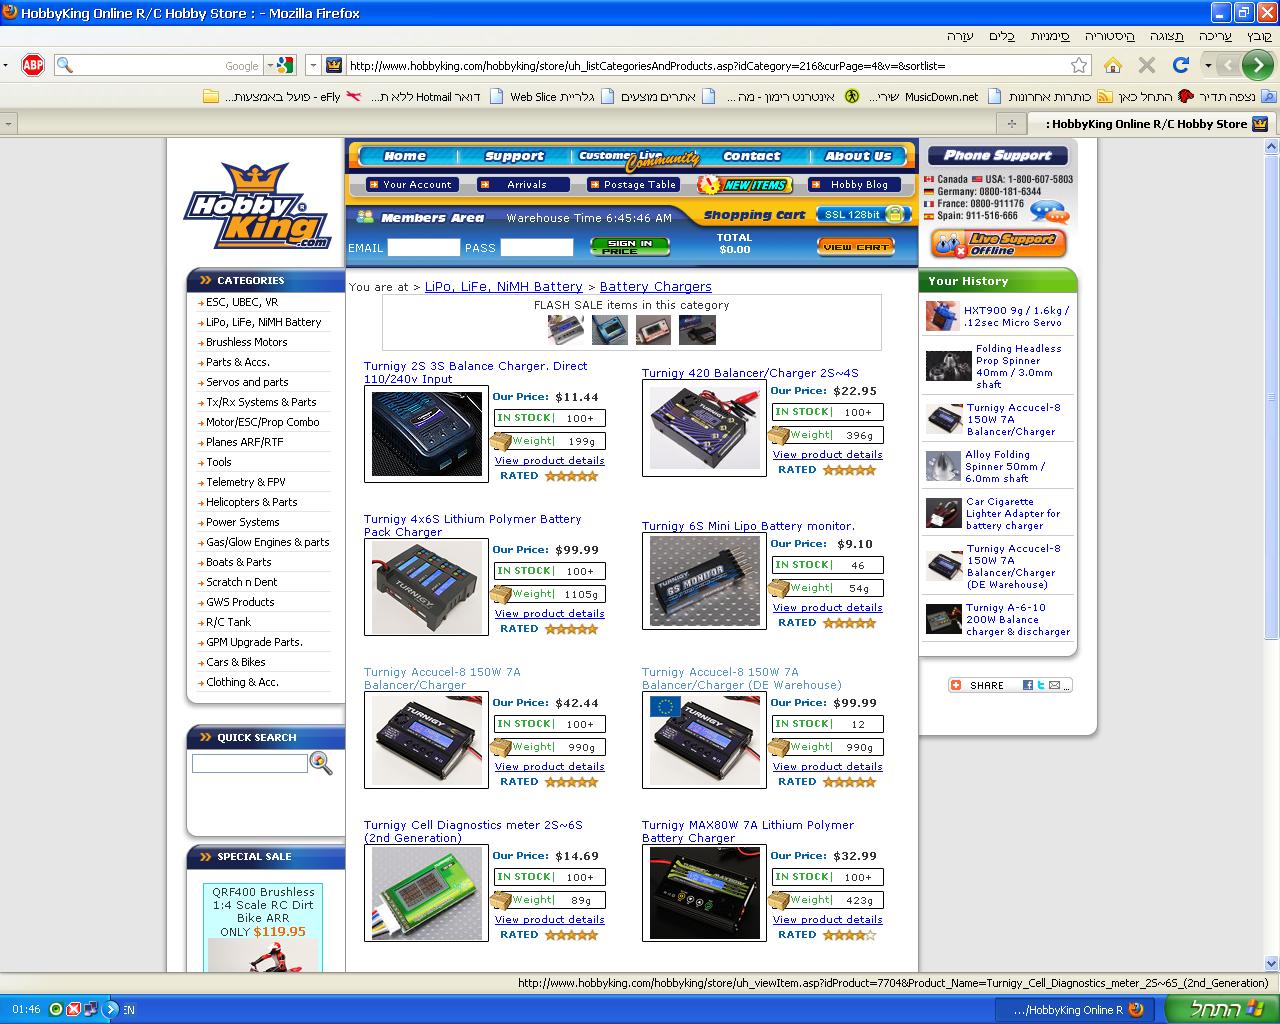Click the green forward navigation arrow
This screenshot has width=1280, height=1024.
[x=1257, y=65]
